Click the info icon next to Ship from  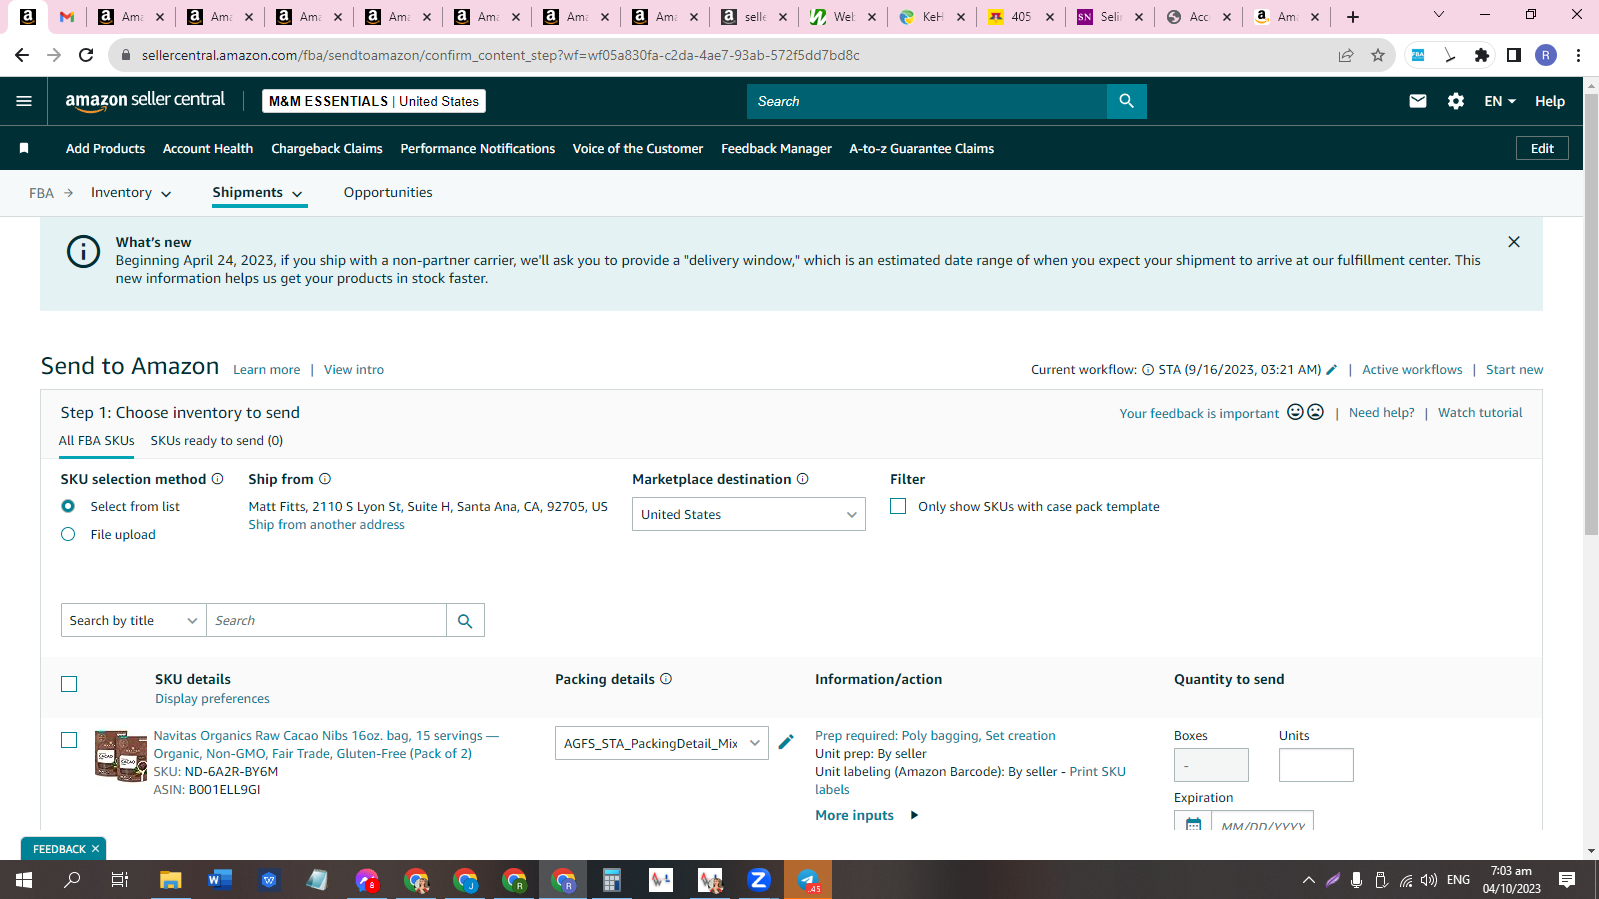click(325, 479)
